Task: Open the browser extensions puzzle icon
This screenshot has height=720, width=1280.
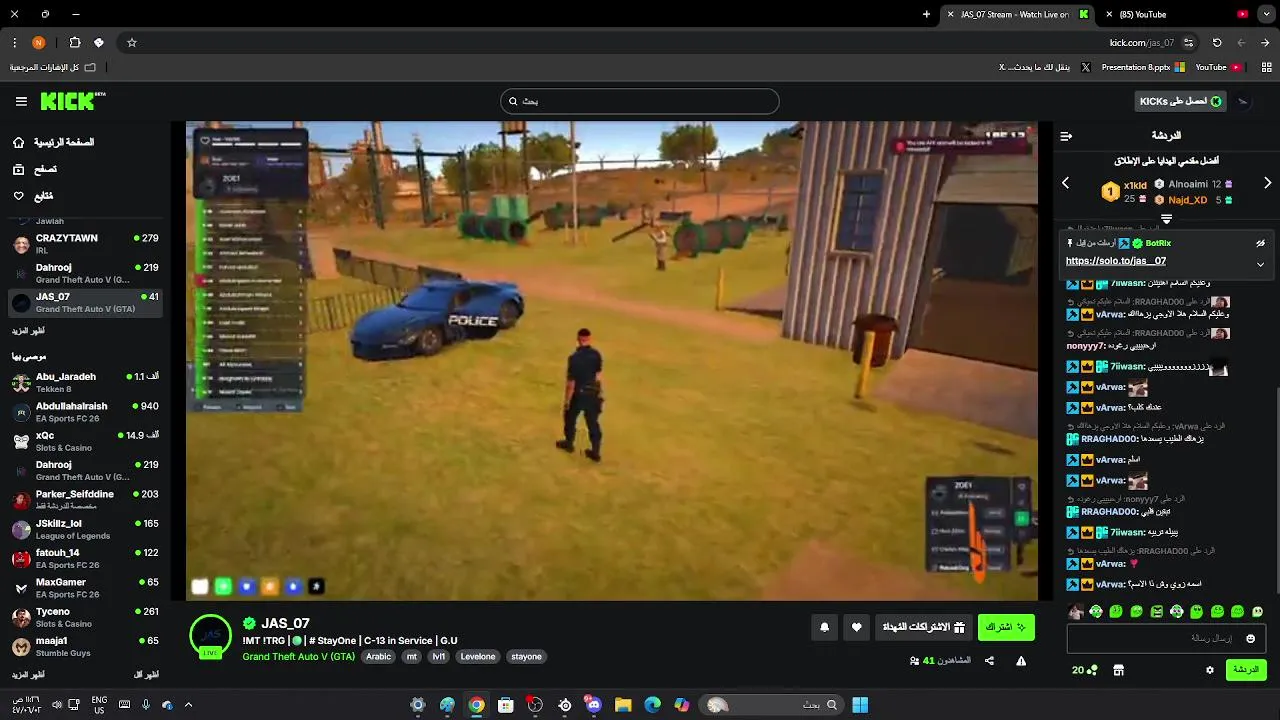Action: tap(74, 43)
